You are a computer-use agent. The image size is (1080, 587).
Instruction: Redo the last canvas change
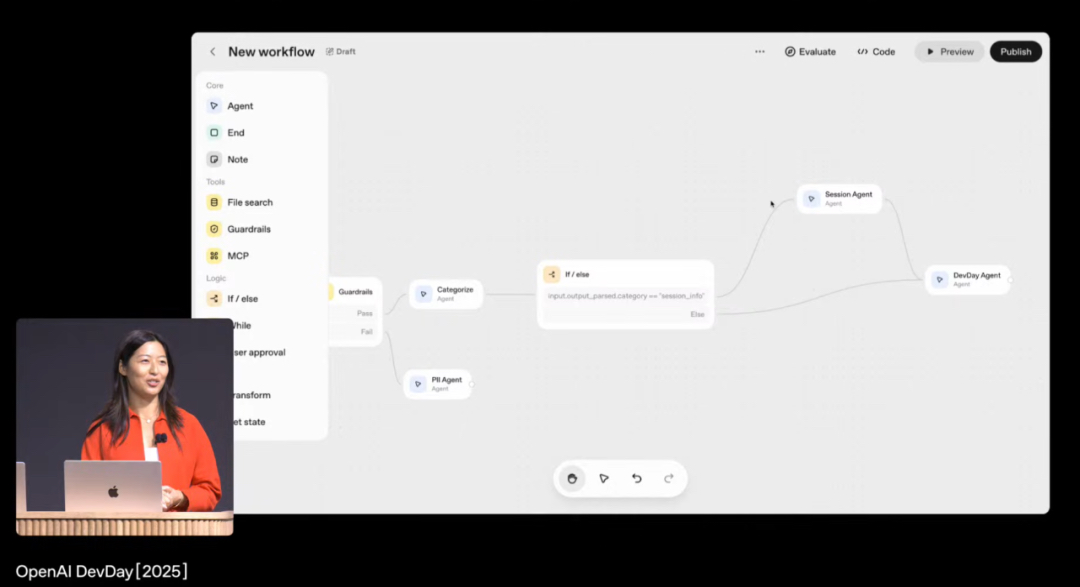[669, 478]
